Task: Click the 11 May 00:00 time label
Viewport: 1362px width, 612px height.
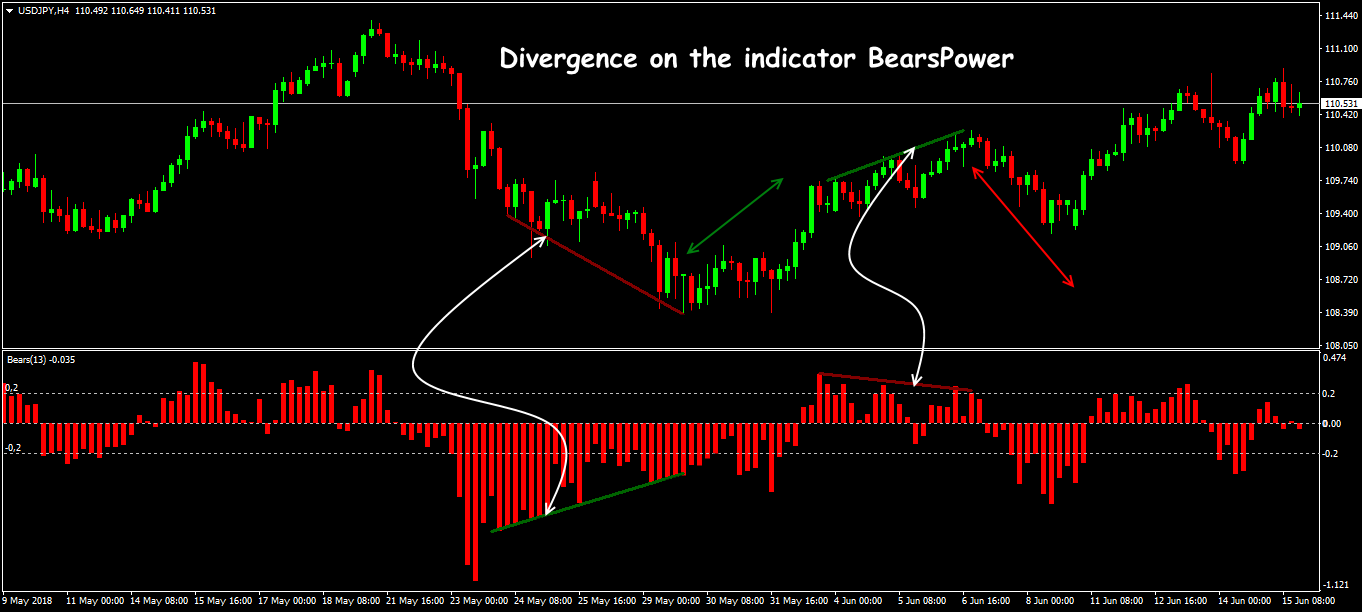Action: tap(95, 602)
